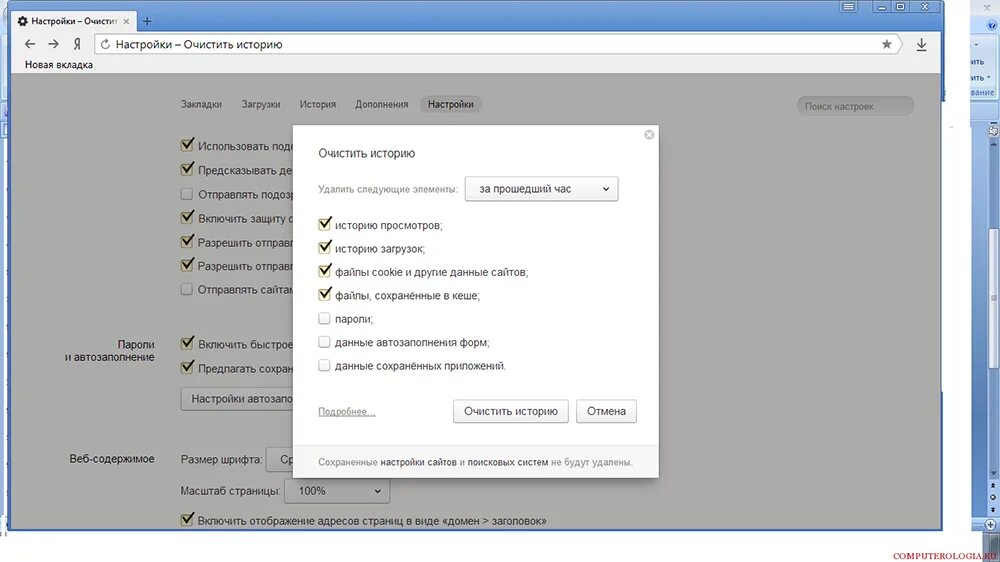The height and width of the screenshot is (562, 1000).
Task: Open the Yandex home icon
Action: [77, 44]
